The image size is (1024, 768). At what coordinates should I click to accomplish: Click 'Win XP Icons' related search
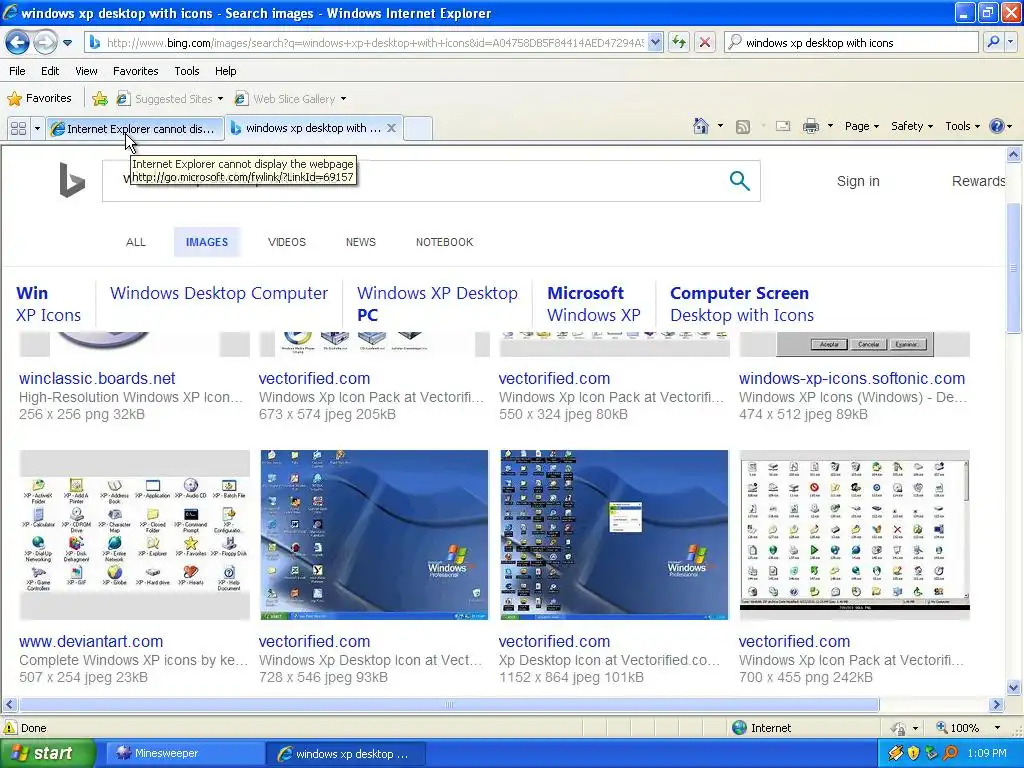tap(48, 304)
